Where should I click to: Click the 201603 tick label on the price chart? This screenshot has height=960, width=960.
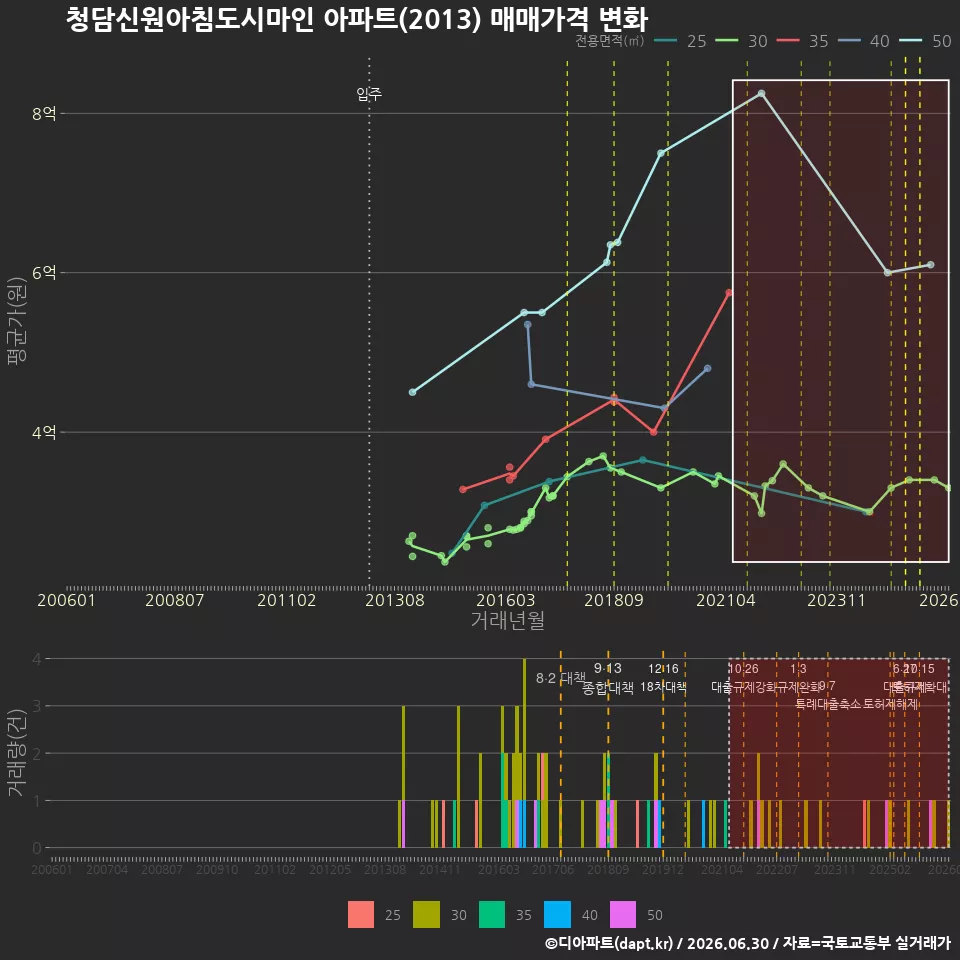pyautogui.click(x=506, y=600)
